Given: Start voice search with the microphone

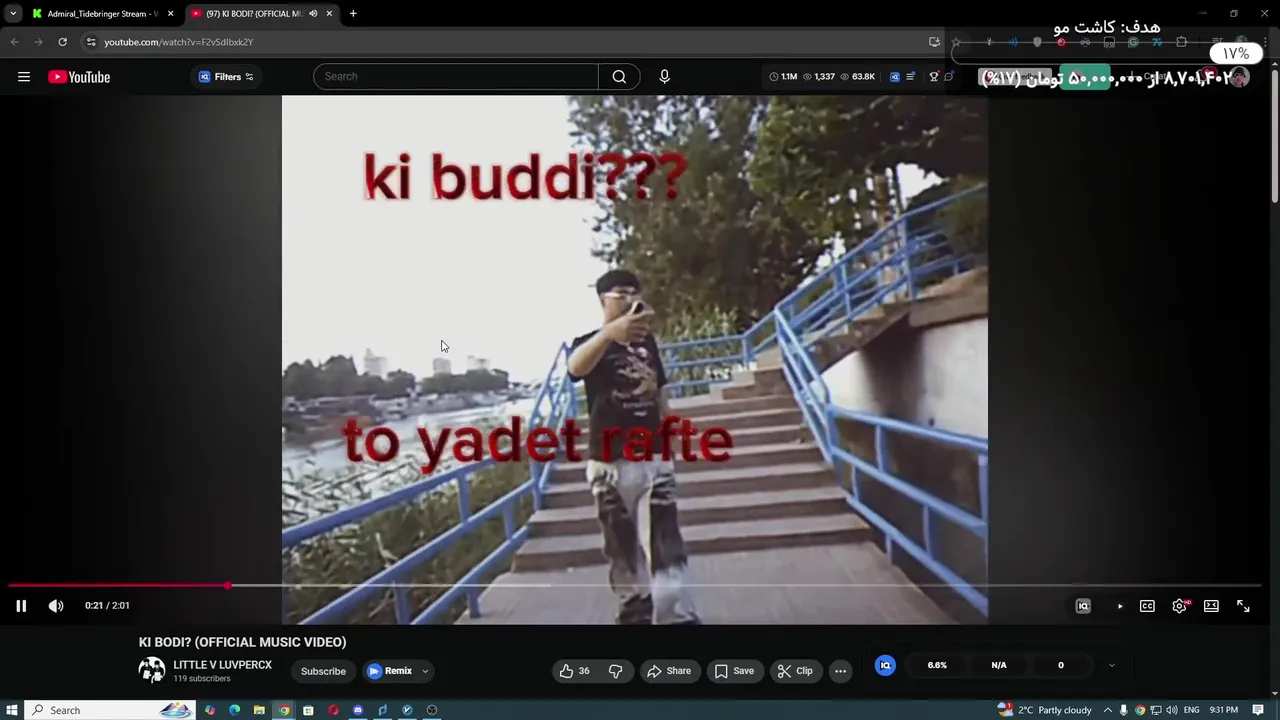Looking at the screenshot, I should [664, 77].
